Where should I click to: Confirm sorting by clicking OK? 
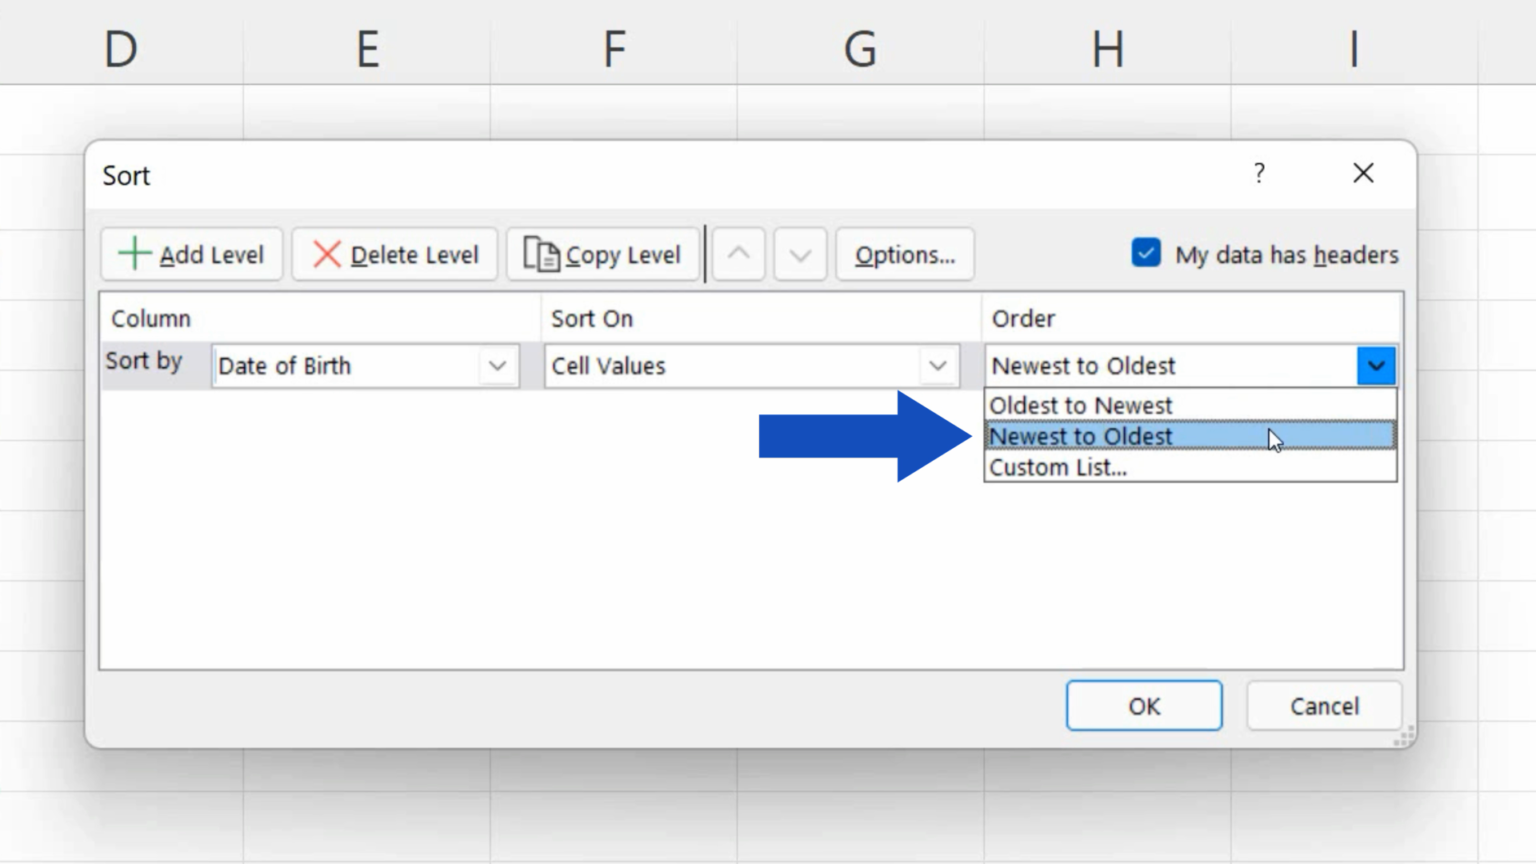click(1143, 705)
